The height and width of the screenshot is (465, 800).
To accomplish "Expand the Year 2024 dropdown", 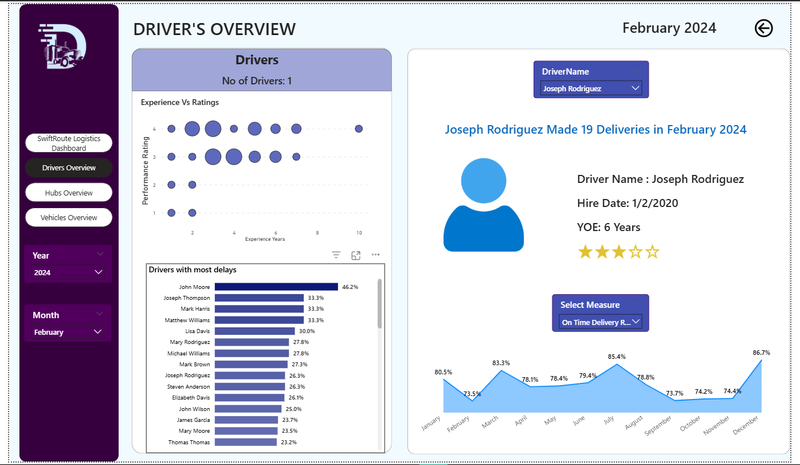I will pos(68,273).
